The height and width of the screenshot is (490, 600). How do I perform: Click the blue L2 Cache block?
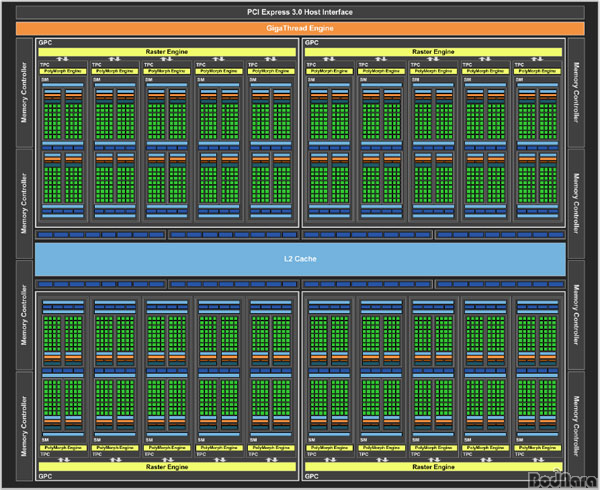[x=299, y=259]
